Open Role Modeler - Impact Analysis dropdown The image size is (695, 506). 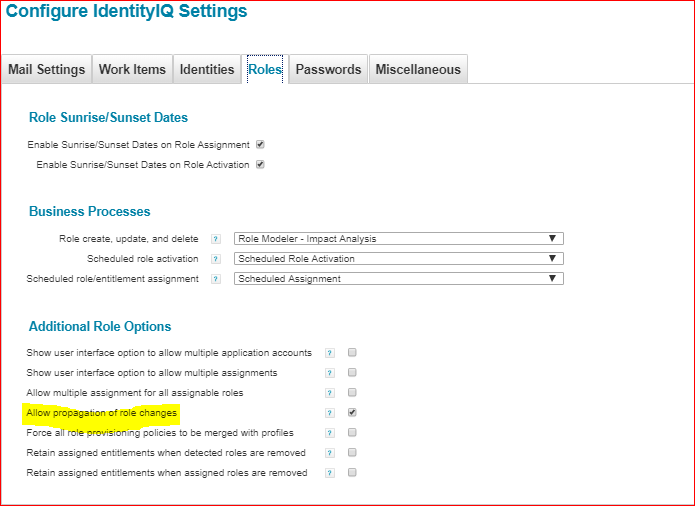point(399,239)
